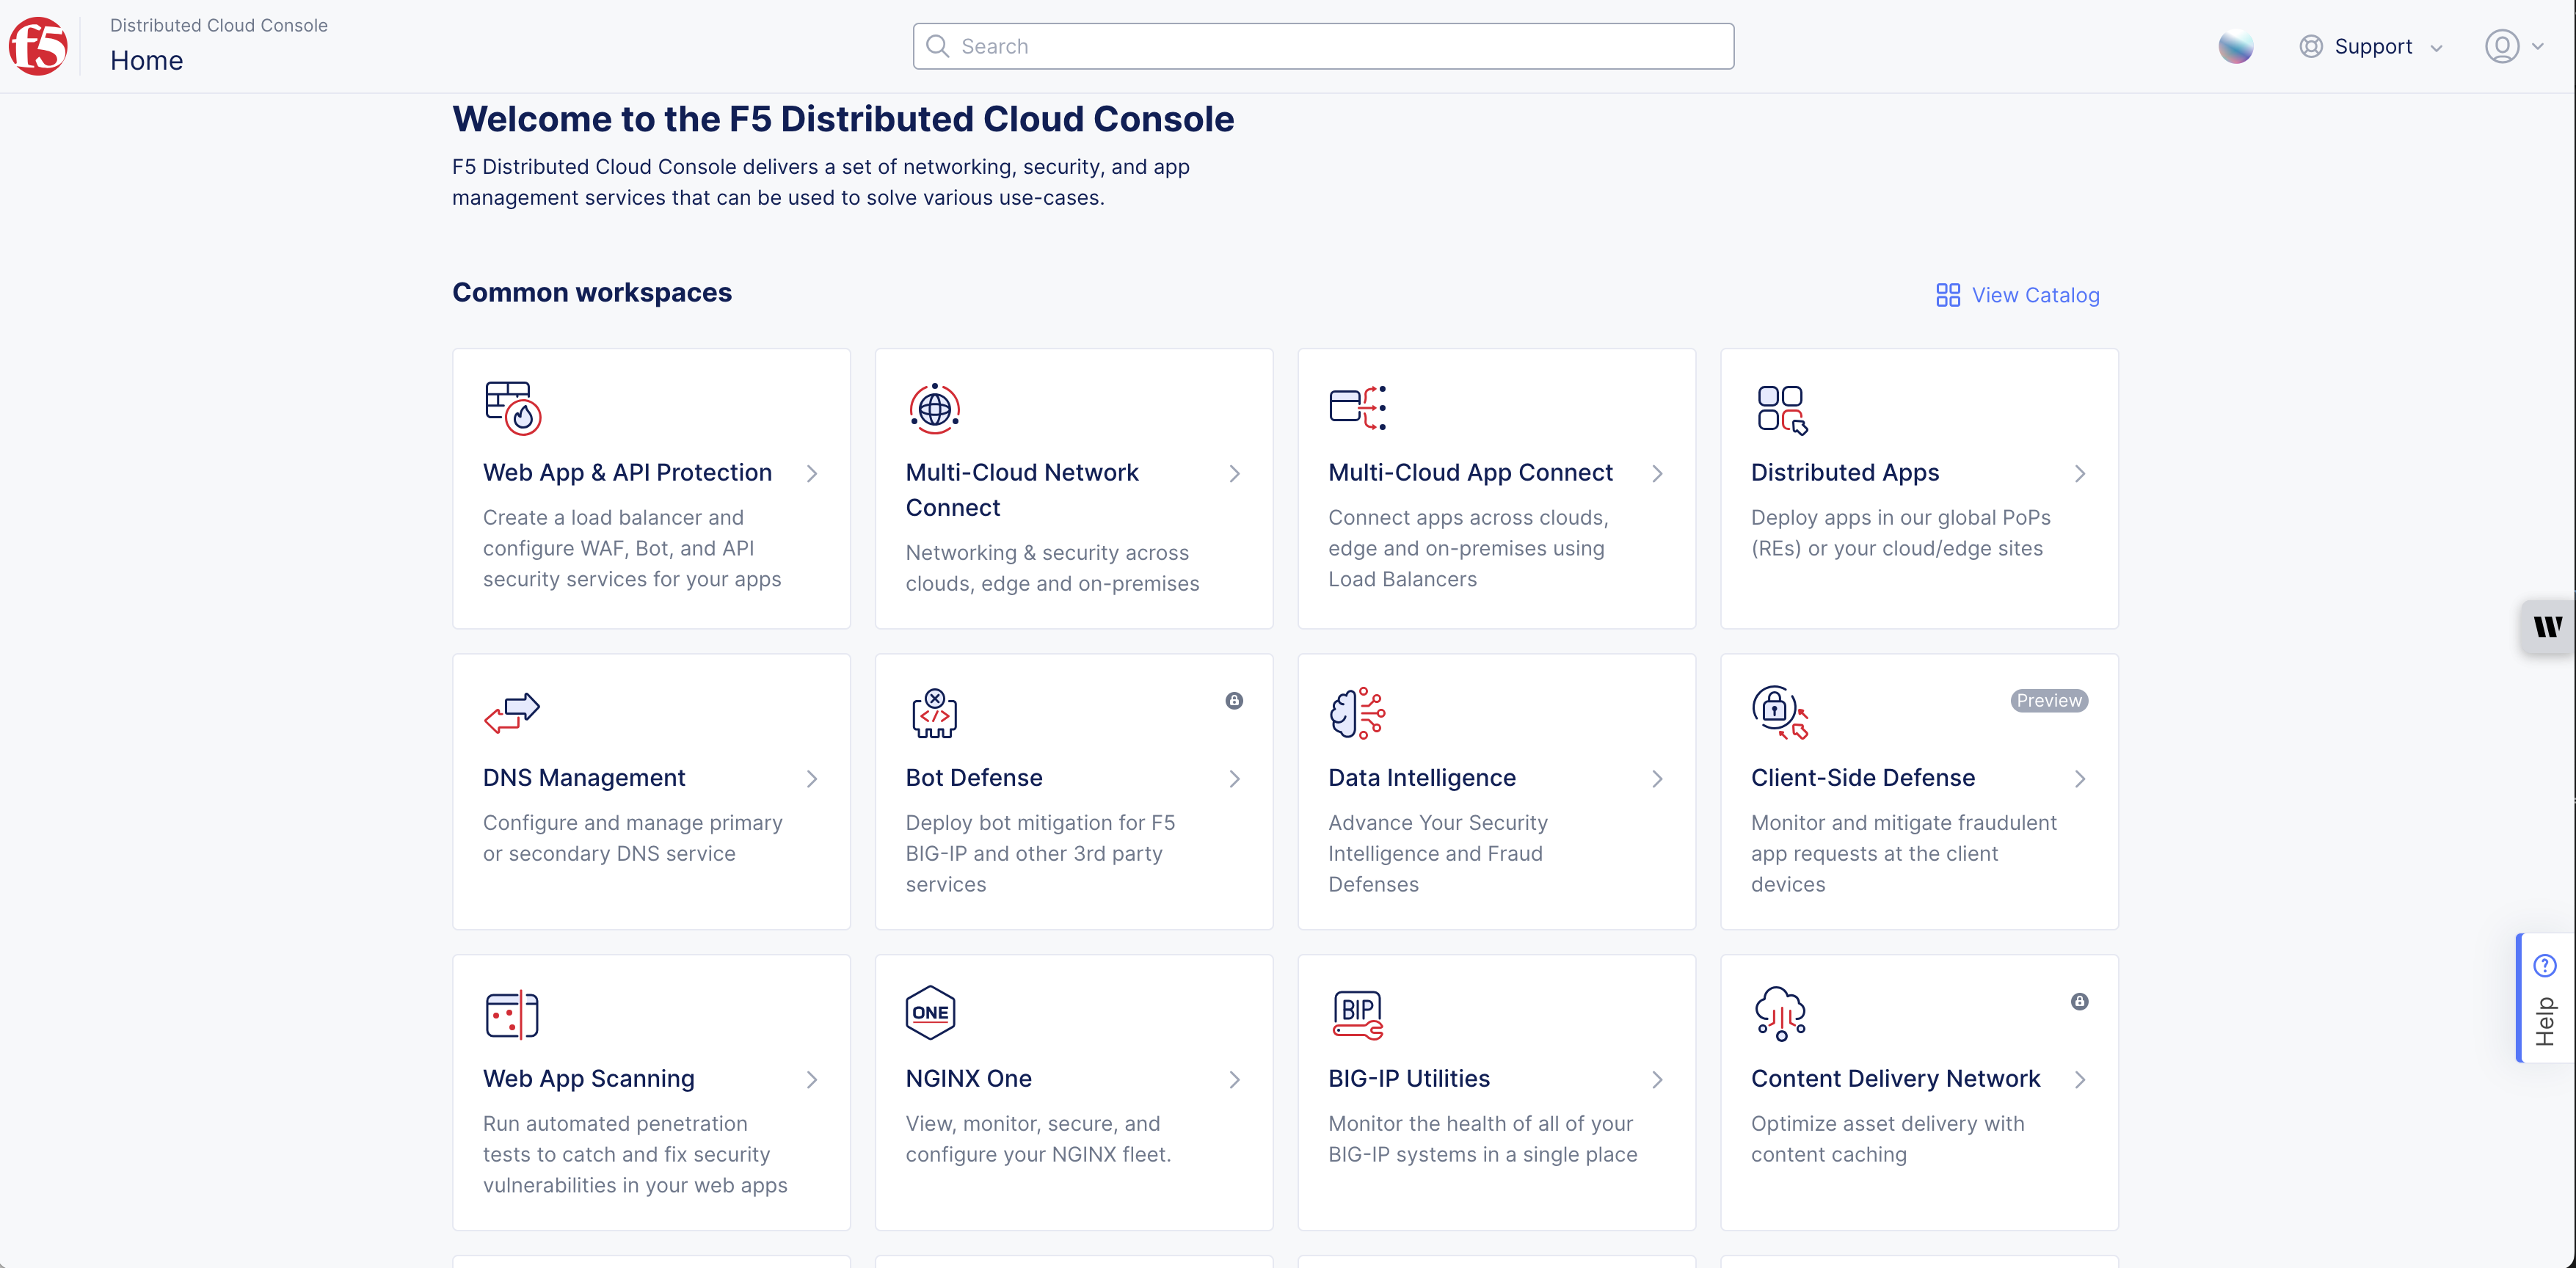The image size is (2576, 1268).
Task: Expand Distributed Apps with its chevron arrow
Action: click(x=2080, y=474)
